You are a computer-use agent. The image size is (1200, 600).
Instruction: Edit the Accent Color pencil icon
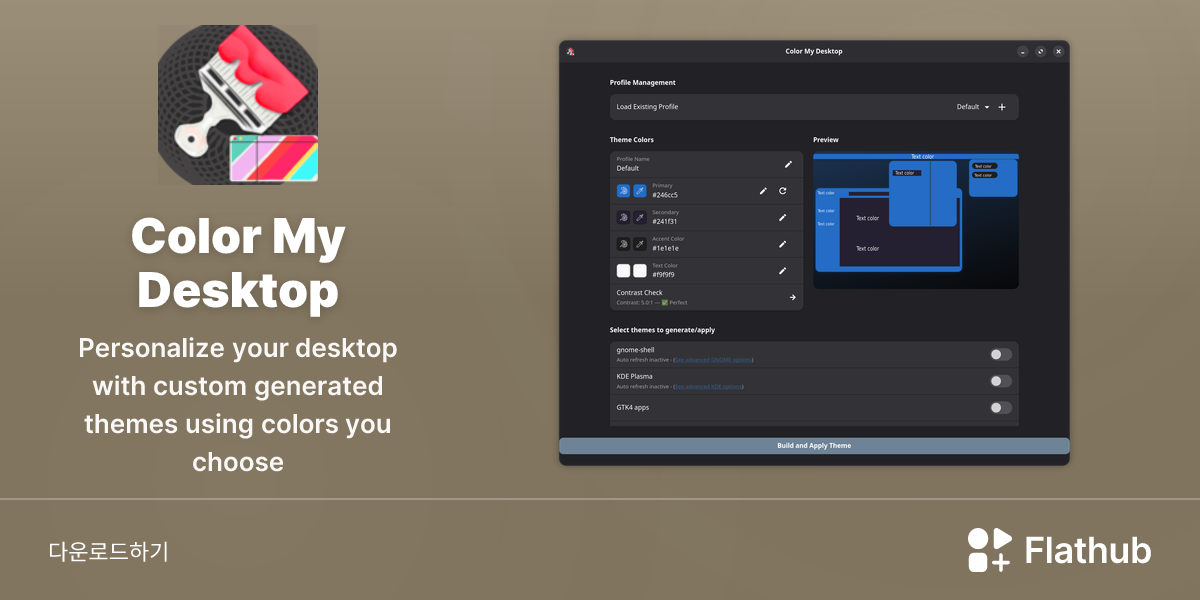pos(783,243)
